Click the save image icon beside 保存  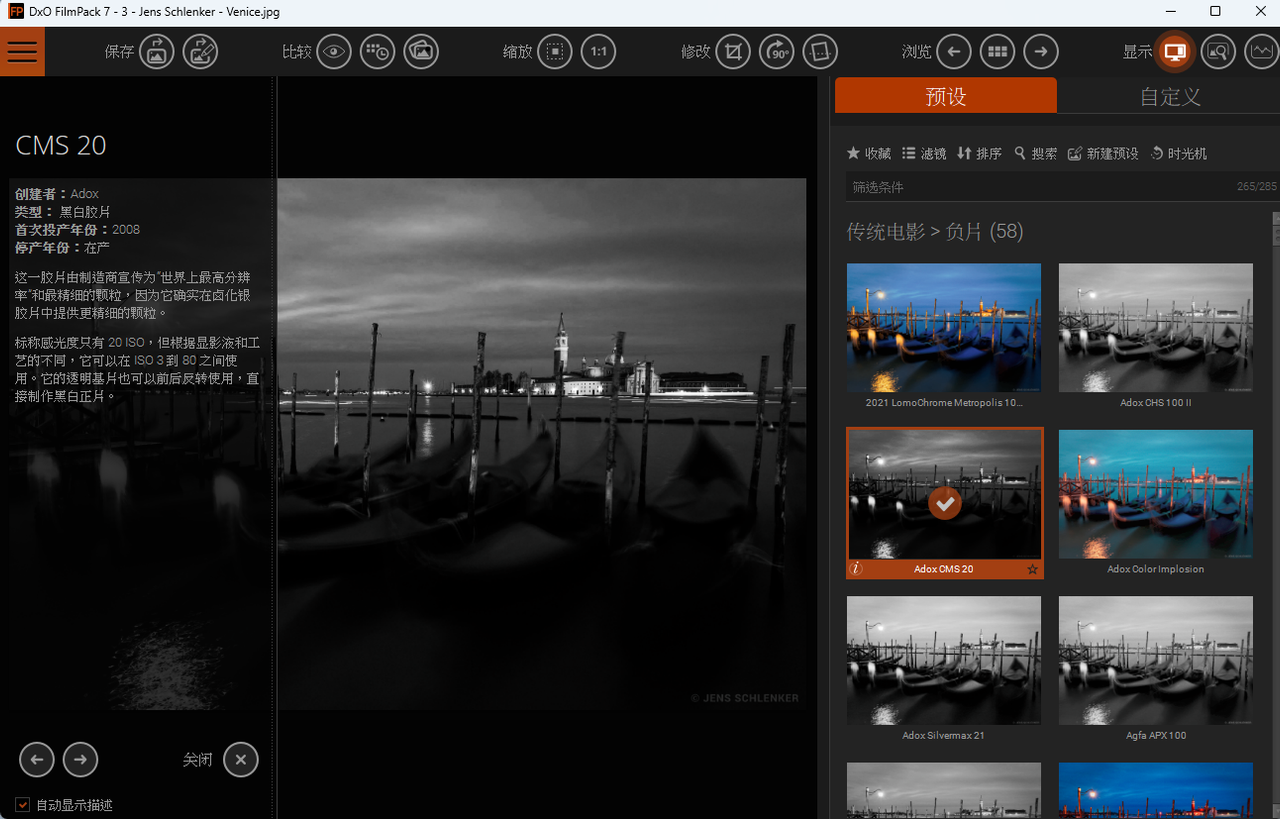click(x=157, y=52)
